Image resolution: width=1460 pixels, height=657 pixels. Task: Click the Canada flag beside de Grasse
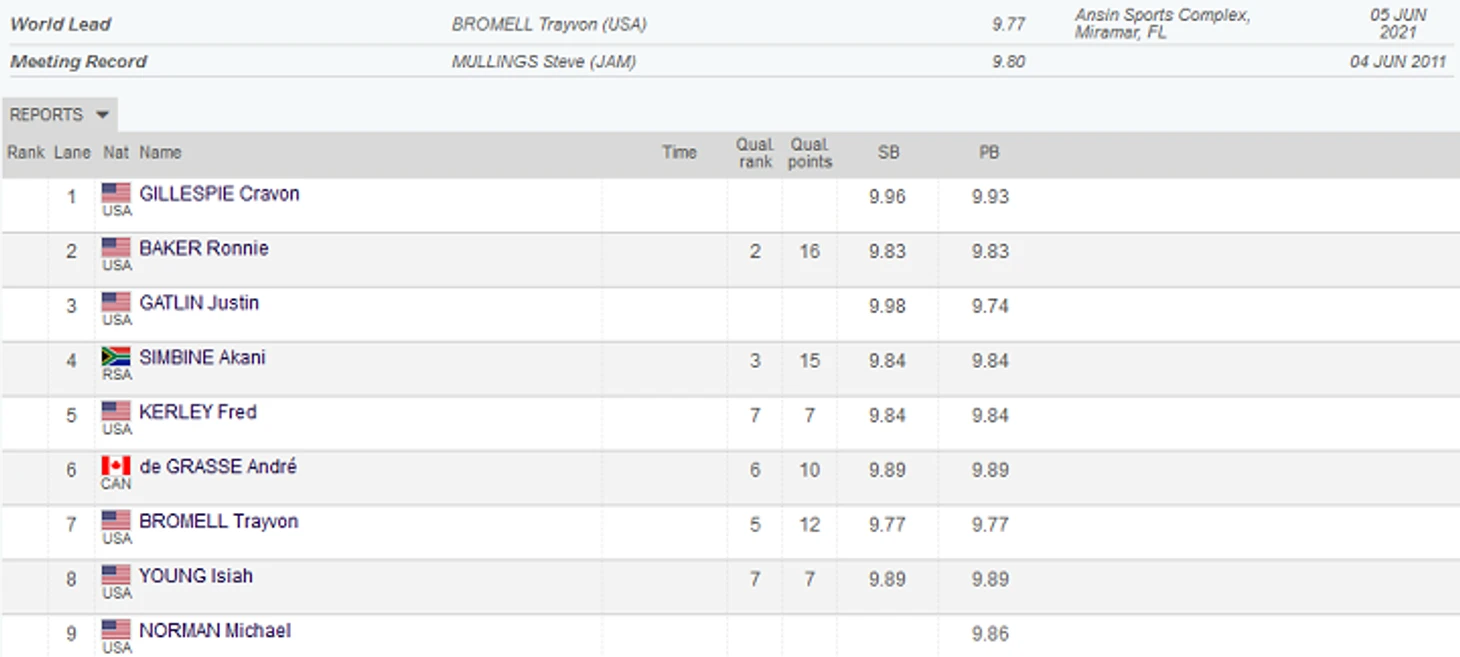click(116, 466)
